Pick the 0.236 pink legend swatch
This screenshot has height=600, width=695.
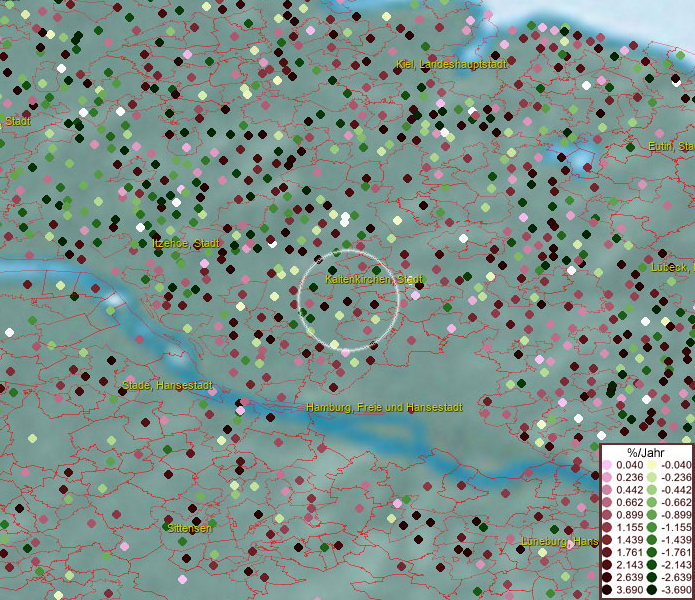[607, 477]
